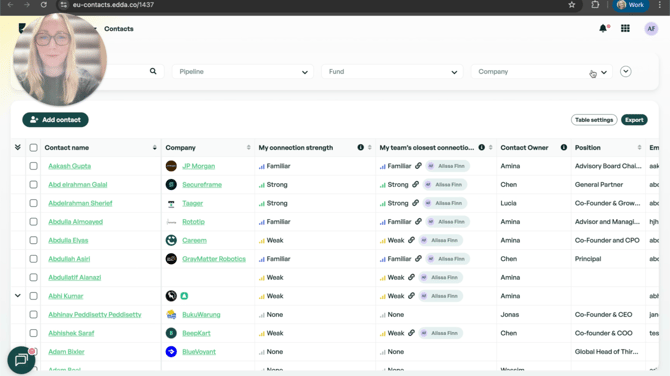
Task: Expand all rows with double chevron
Action: [x=18, y=147]
